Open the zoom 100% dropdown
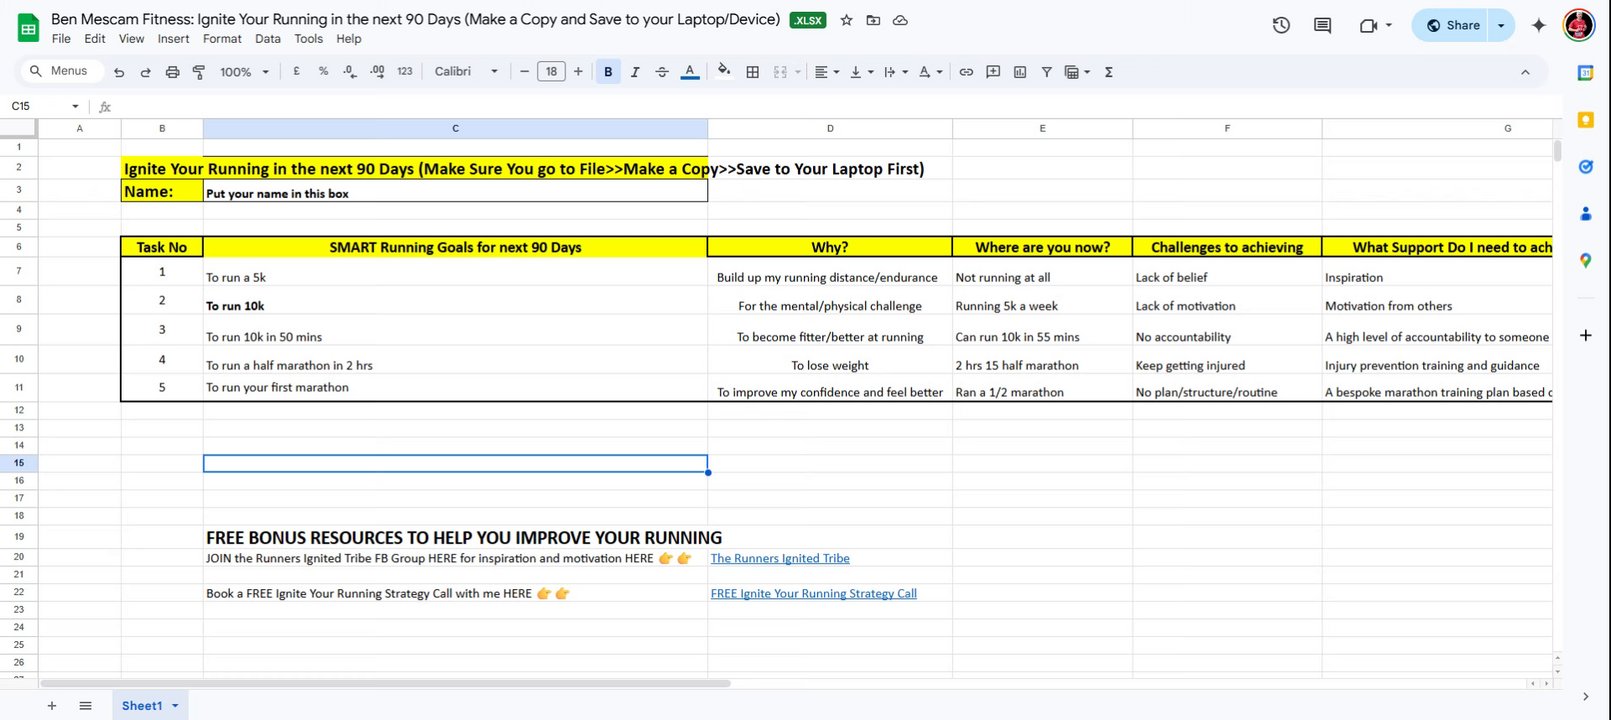The image size is (1611, 720). (x=245, y=72)
